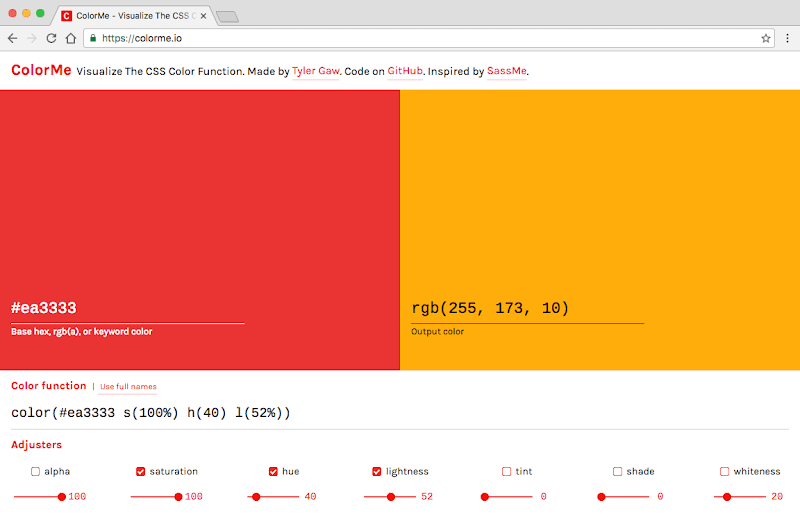Image resolution: width=800 pixels, height=526 pixels.
Task: Enable the alpha adjuster checkbox
Action: [x=35, y=471]
